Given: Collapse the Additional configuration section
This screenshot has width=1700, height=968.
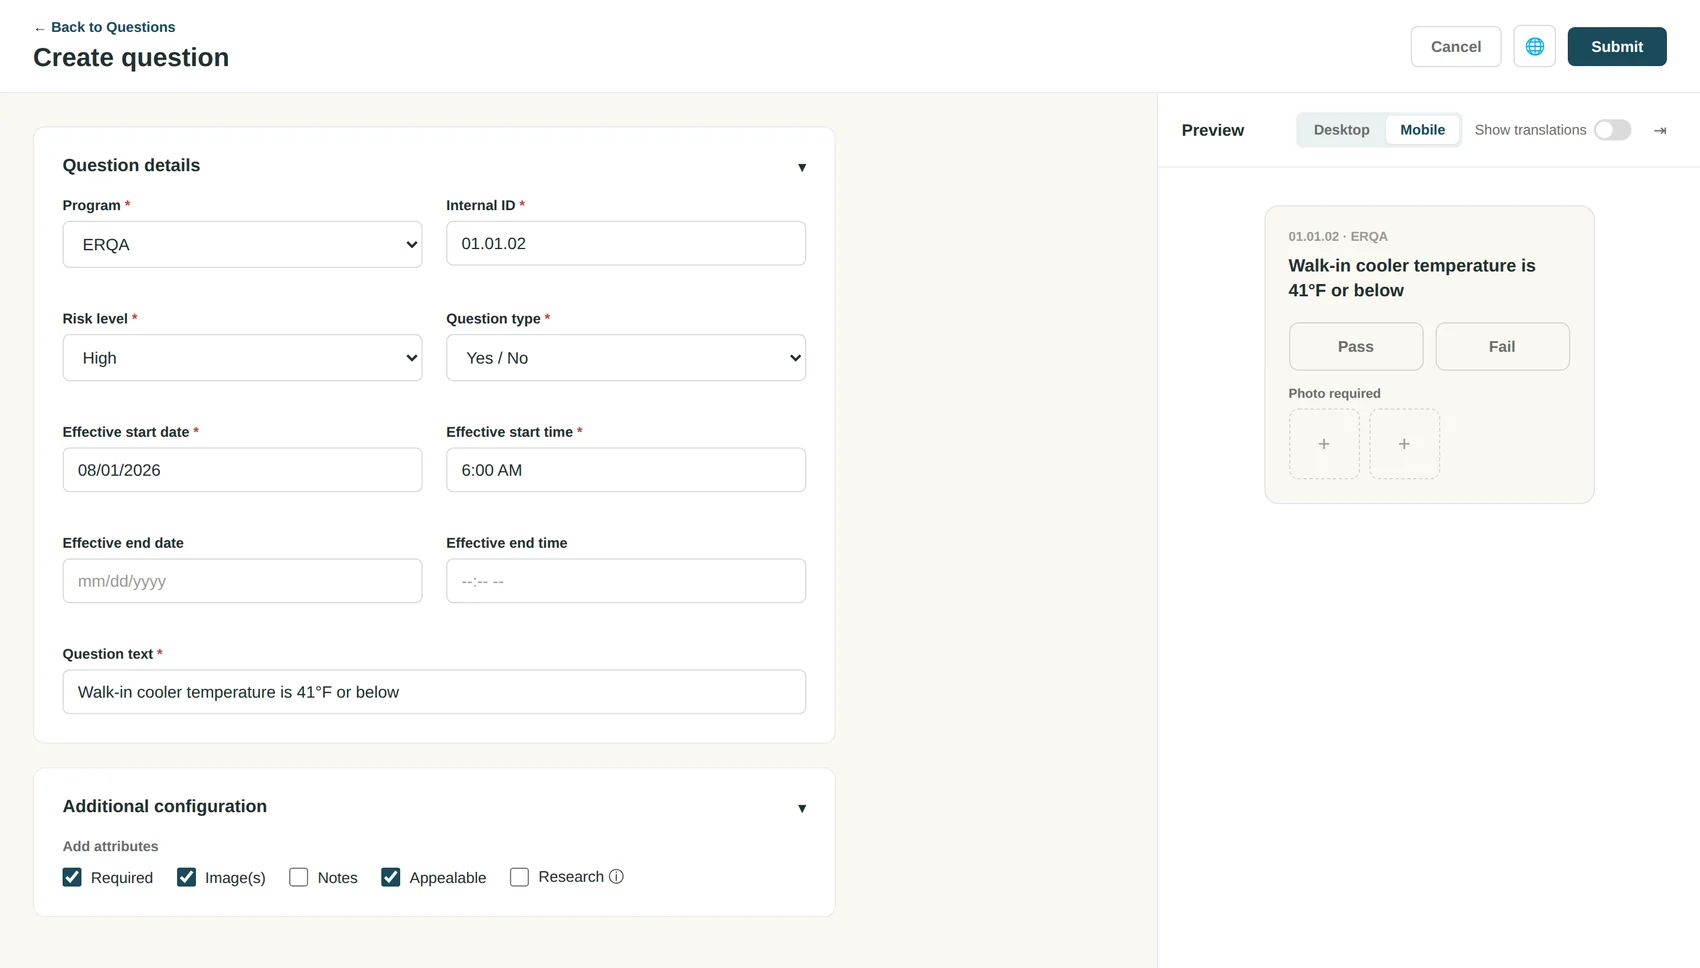Looking at the screenshot, I should point(801,808).
